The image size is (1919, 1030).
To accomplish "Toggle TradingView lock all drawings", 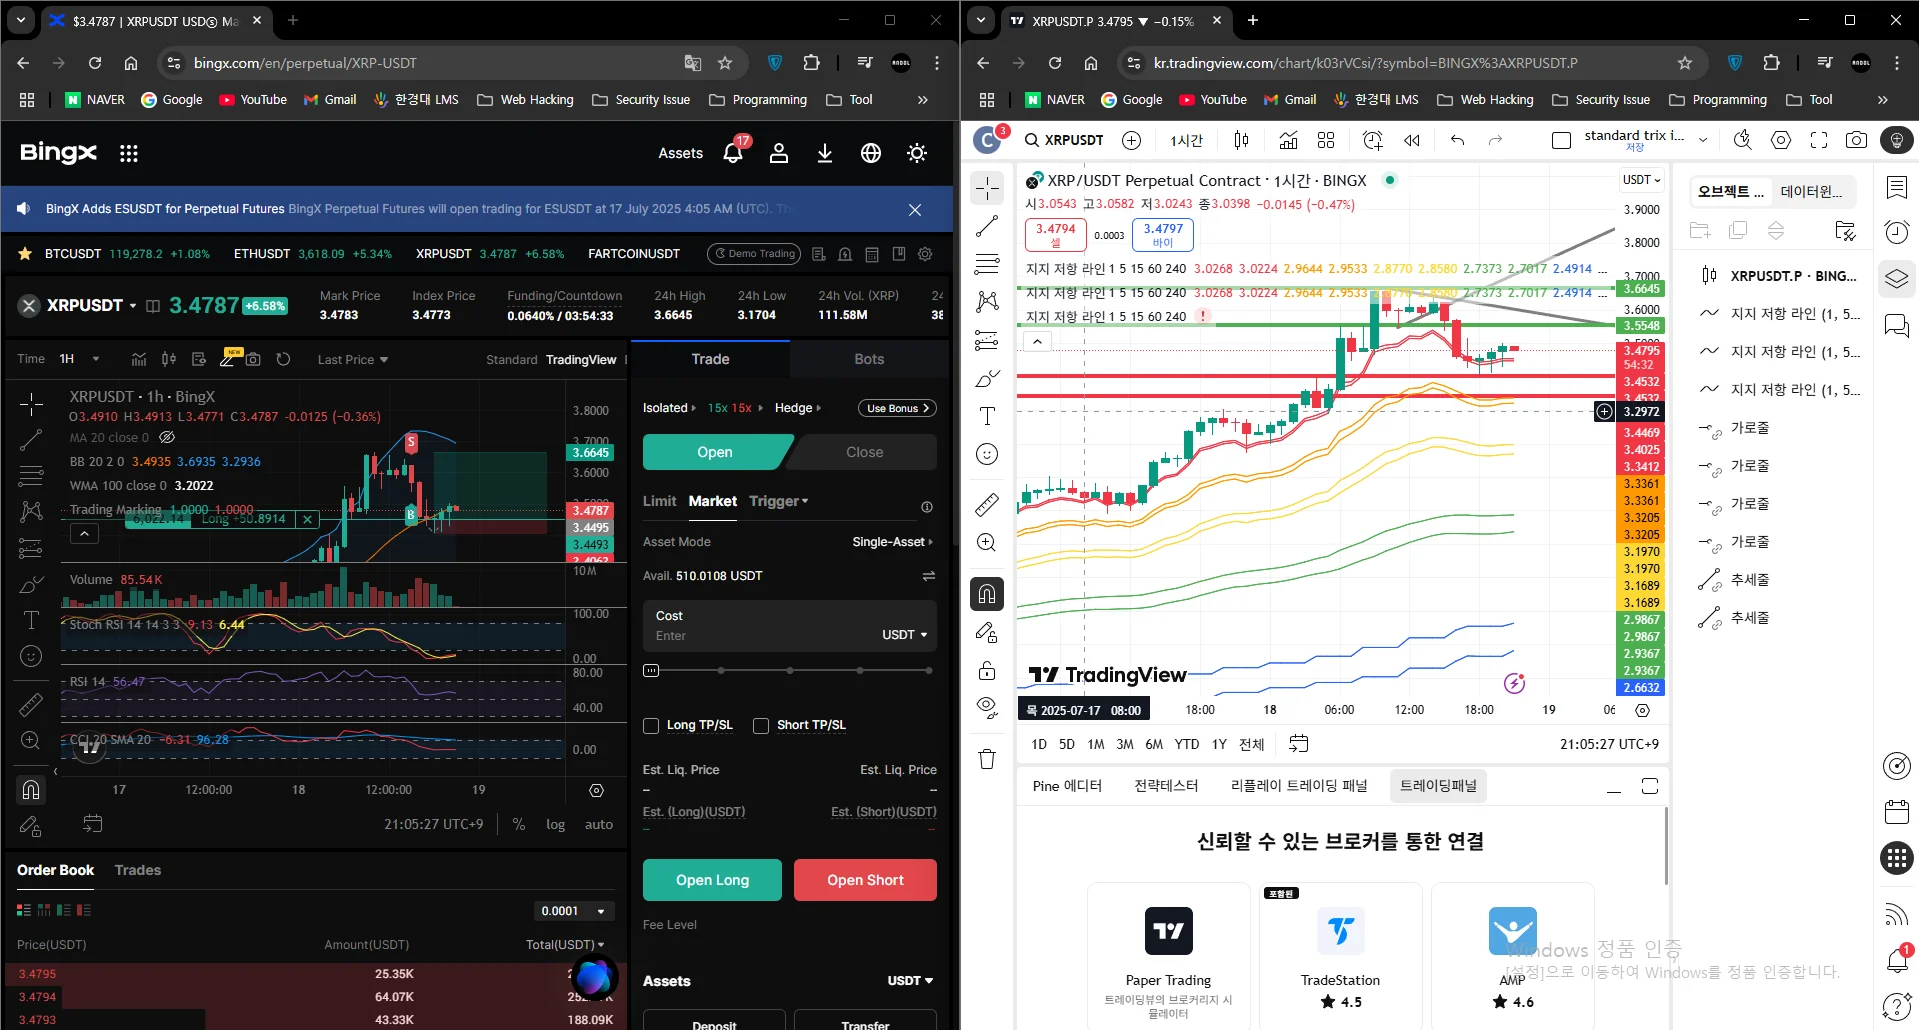I will 987,670.
